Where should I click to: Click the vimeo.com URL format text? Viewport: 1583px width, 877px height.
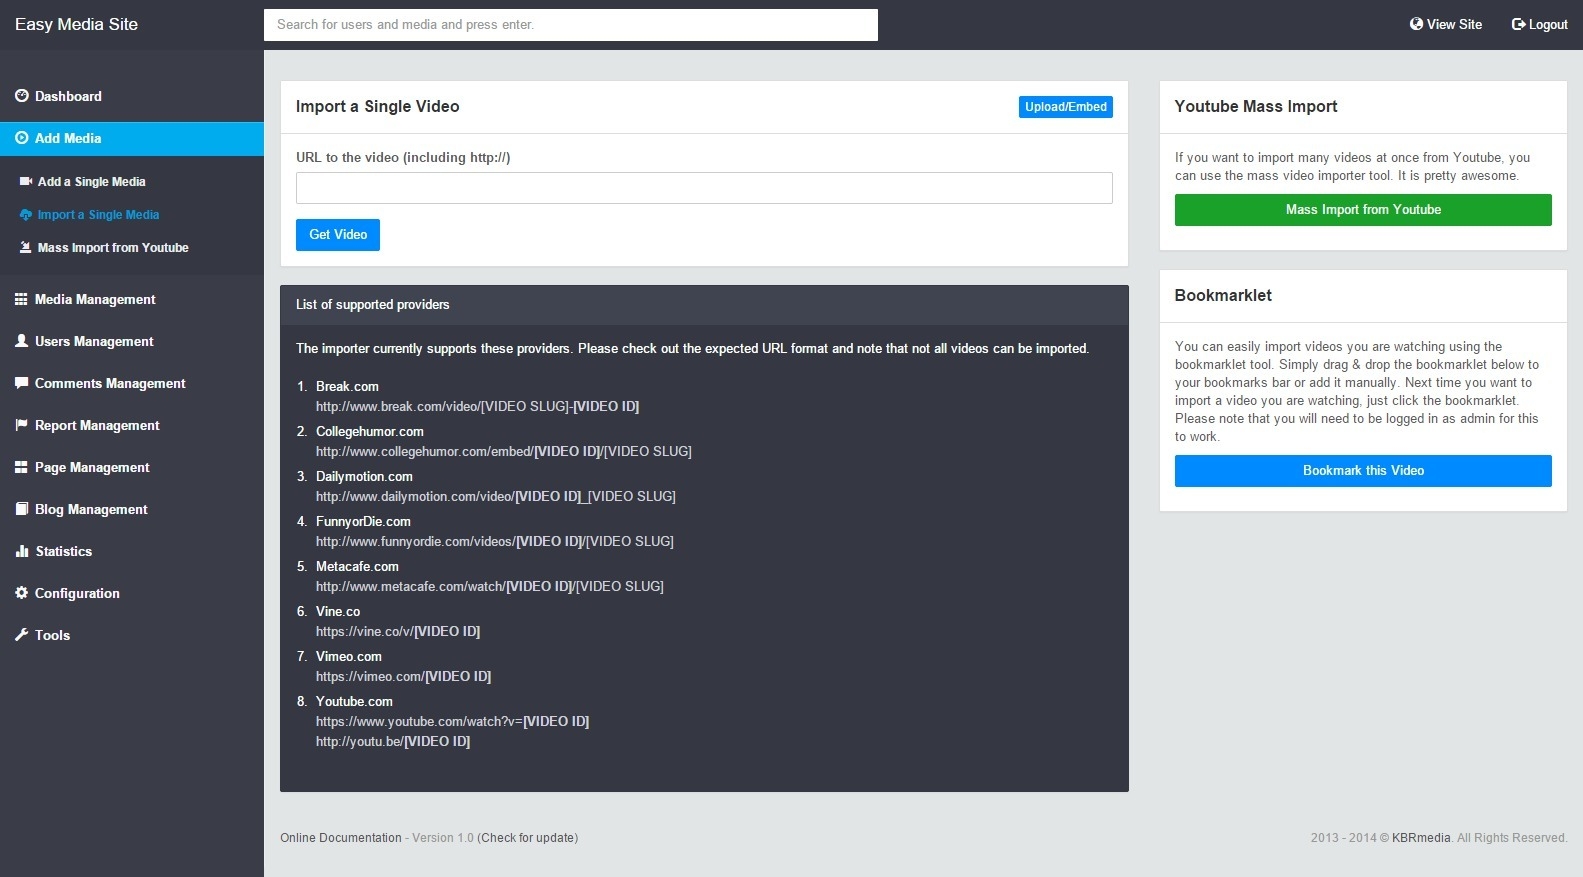point(403,676)
